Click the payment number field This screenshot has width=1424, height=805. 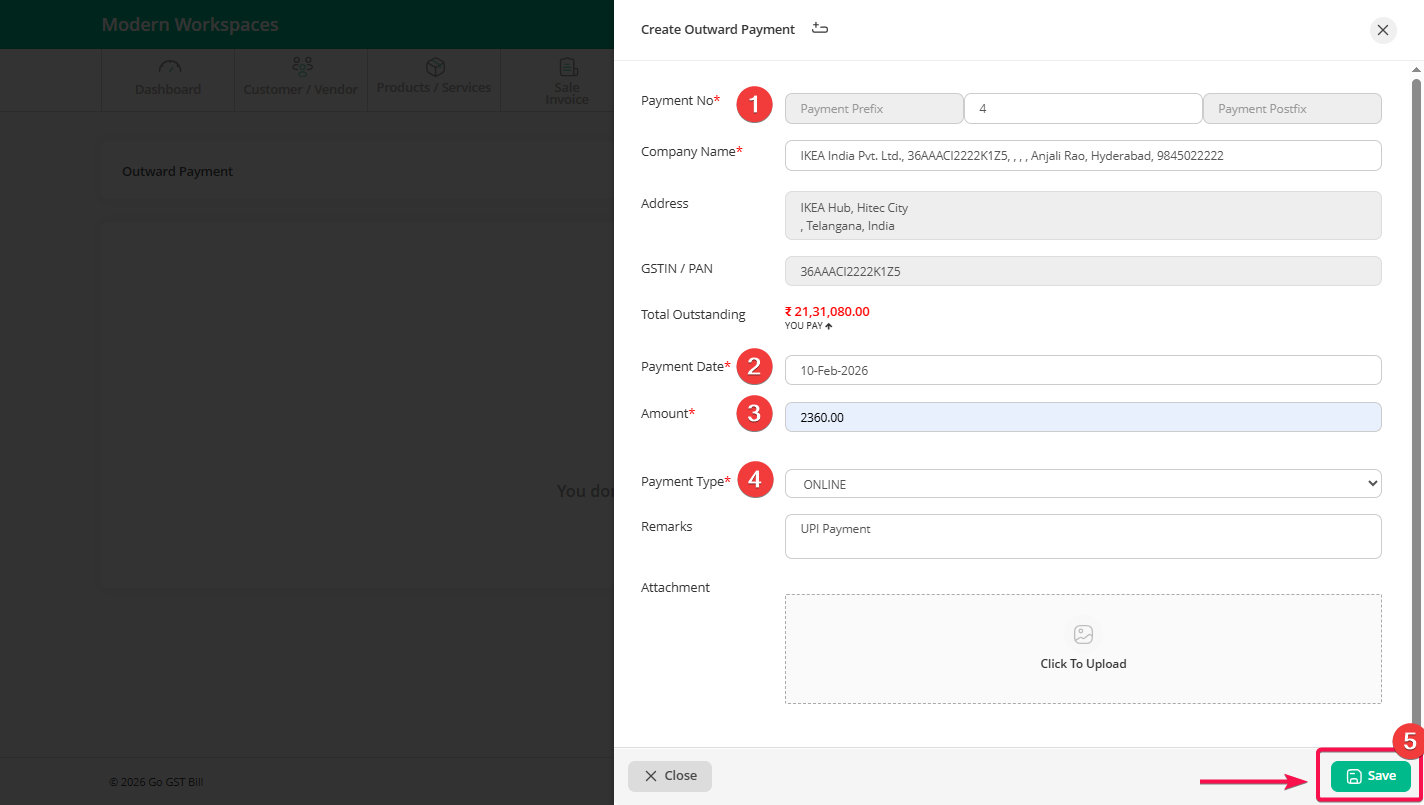point(1082,109)
